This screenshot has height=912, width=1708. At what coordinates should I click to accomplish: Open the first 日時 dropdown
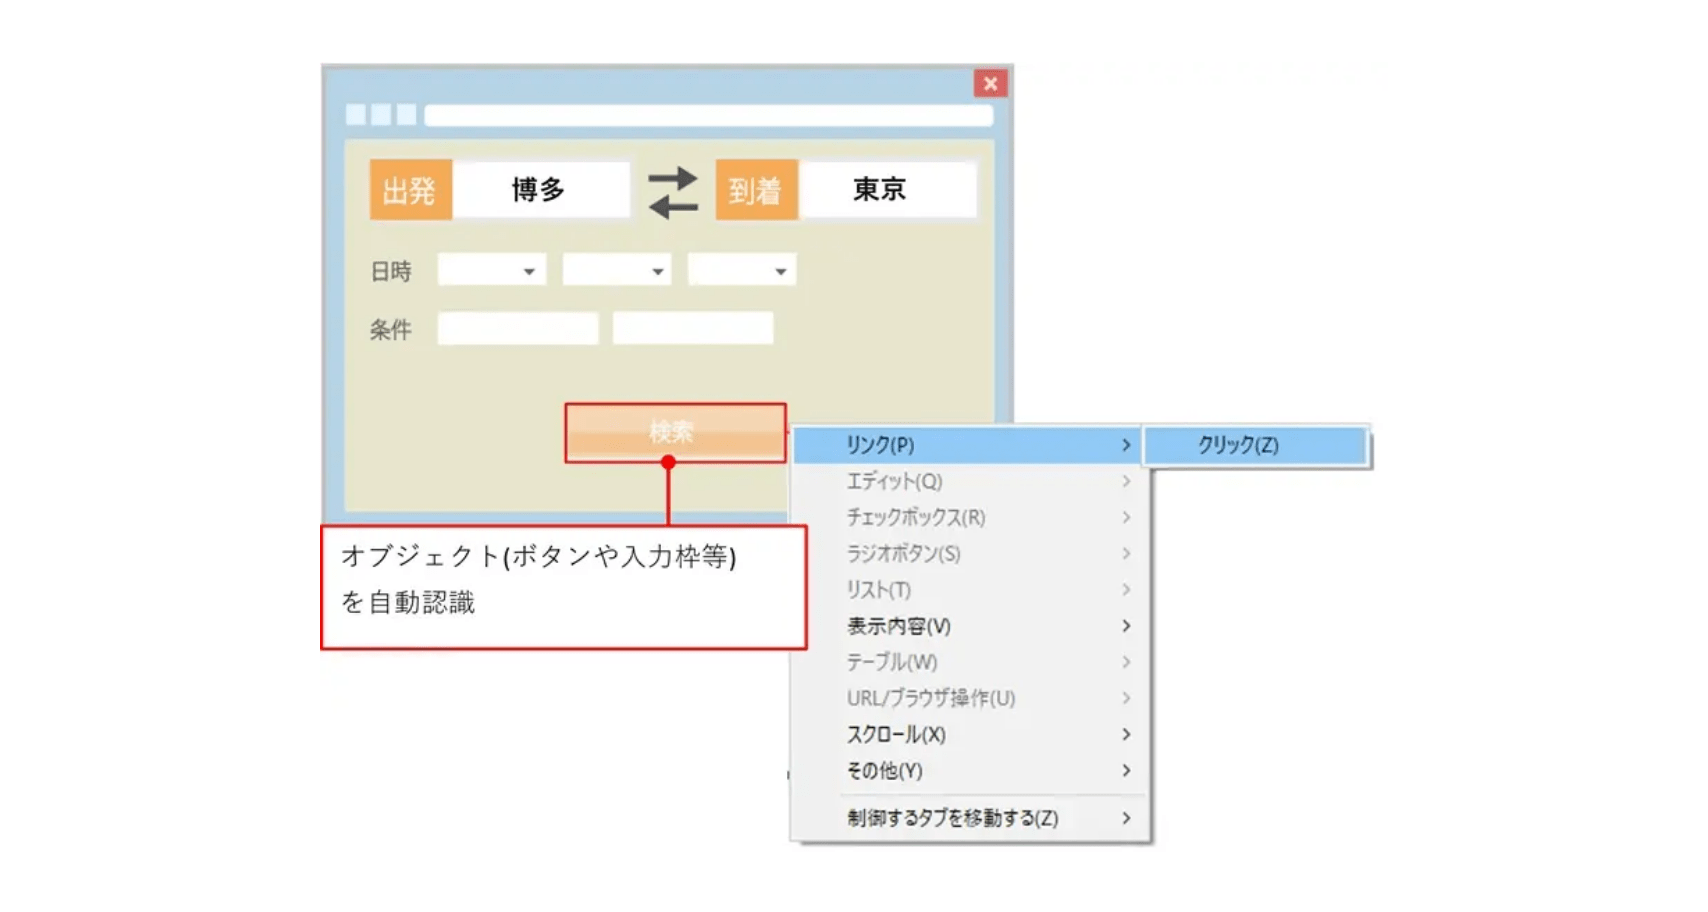click(x=492, y=271)
